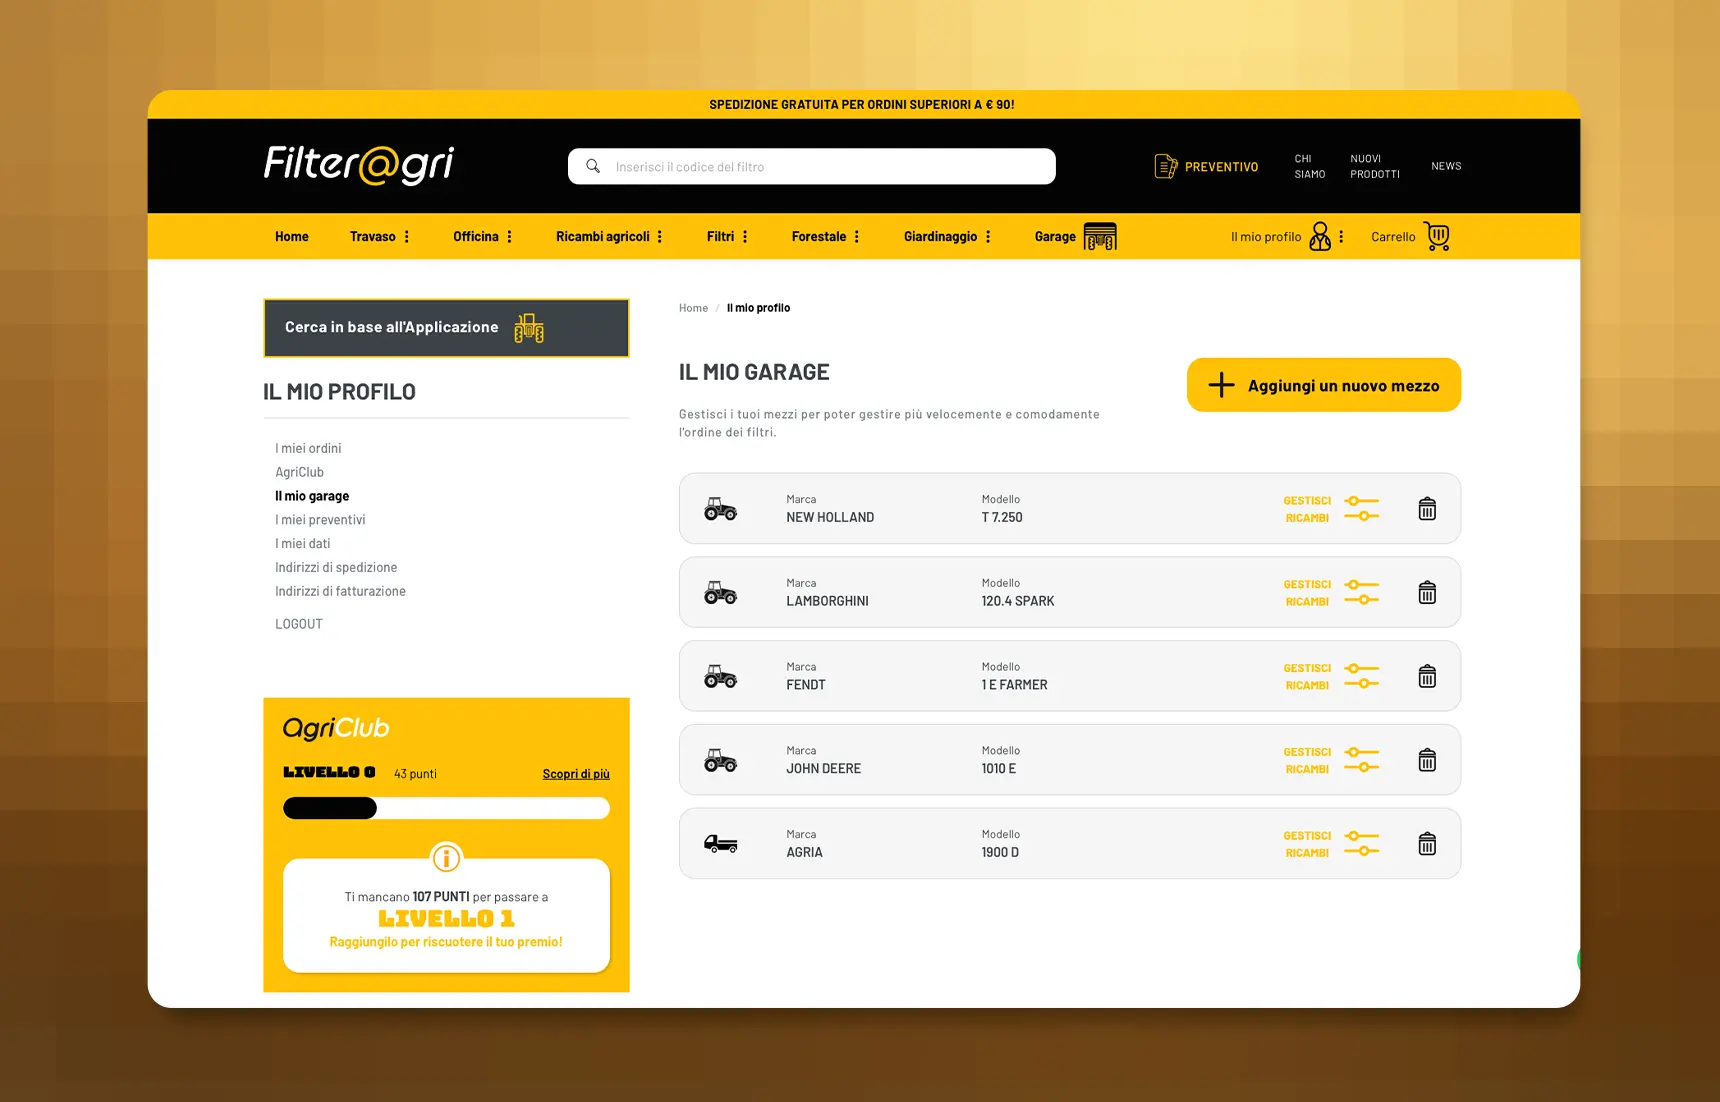
Task: Click 'T 7.250' model text
Action: pos(1002,517)
